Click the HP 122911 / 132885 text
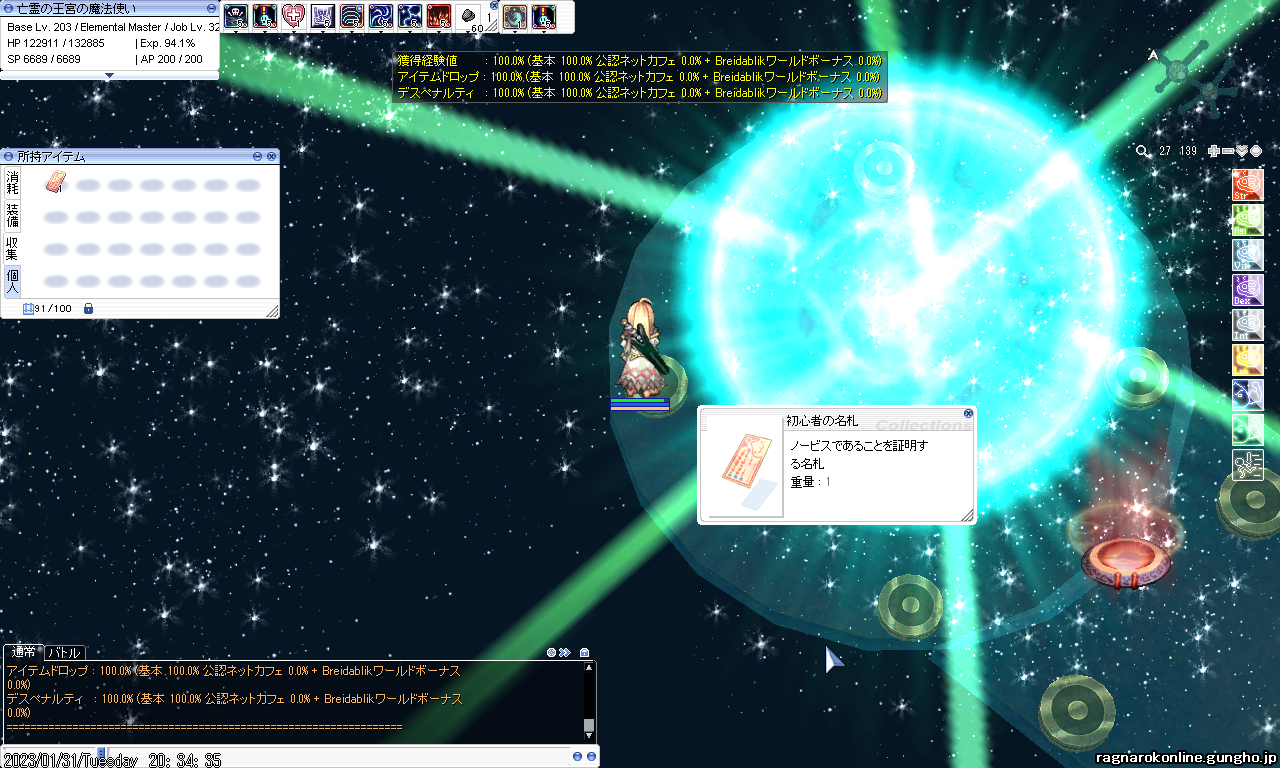 [x=56, y=43]
